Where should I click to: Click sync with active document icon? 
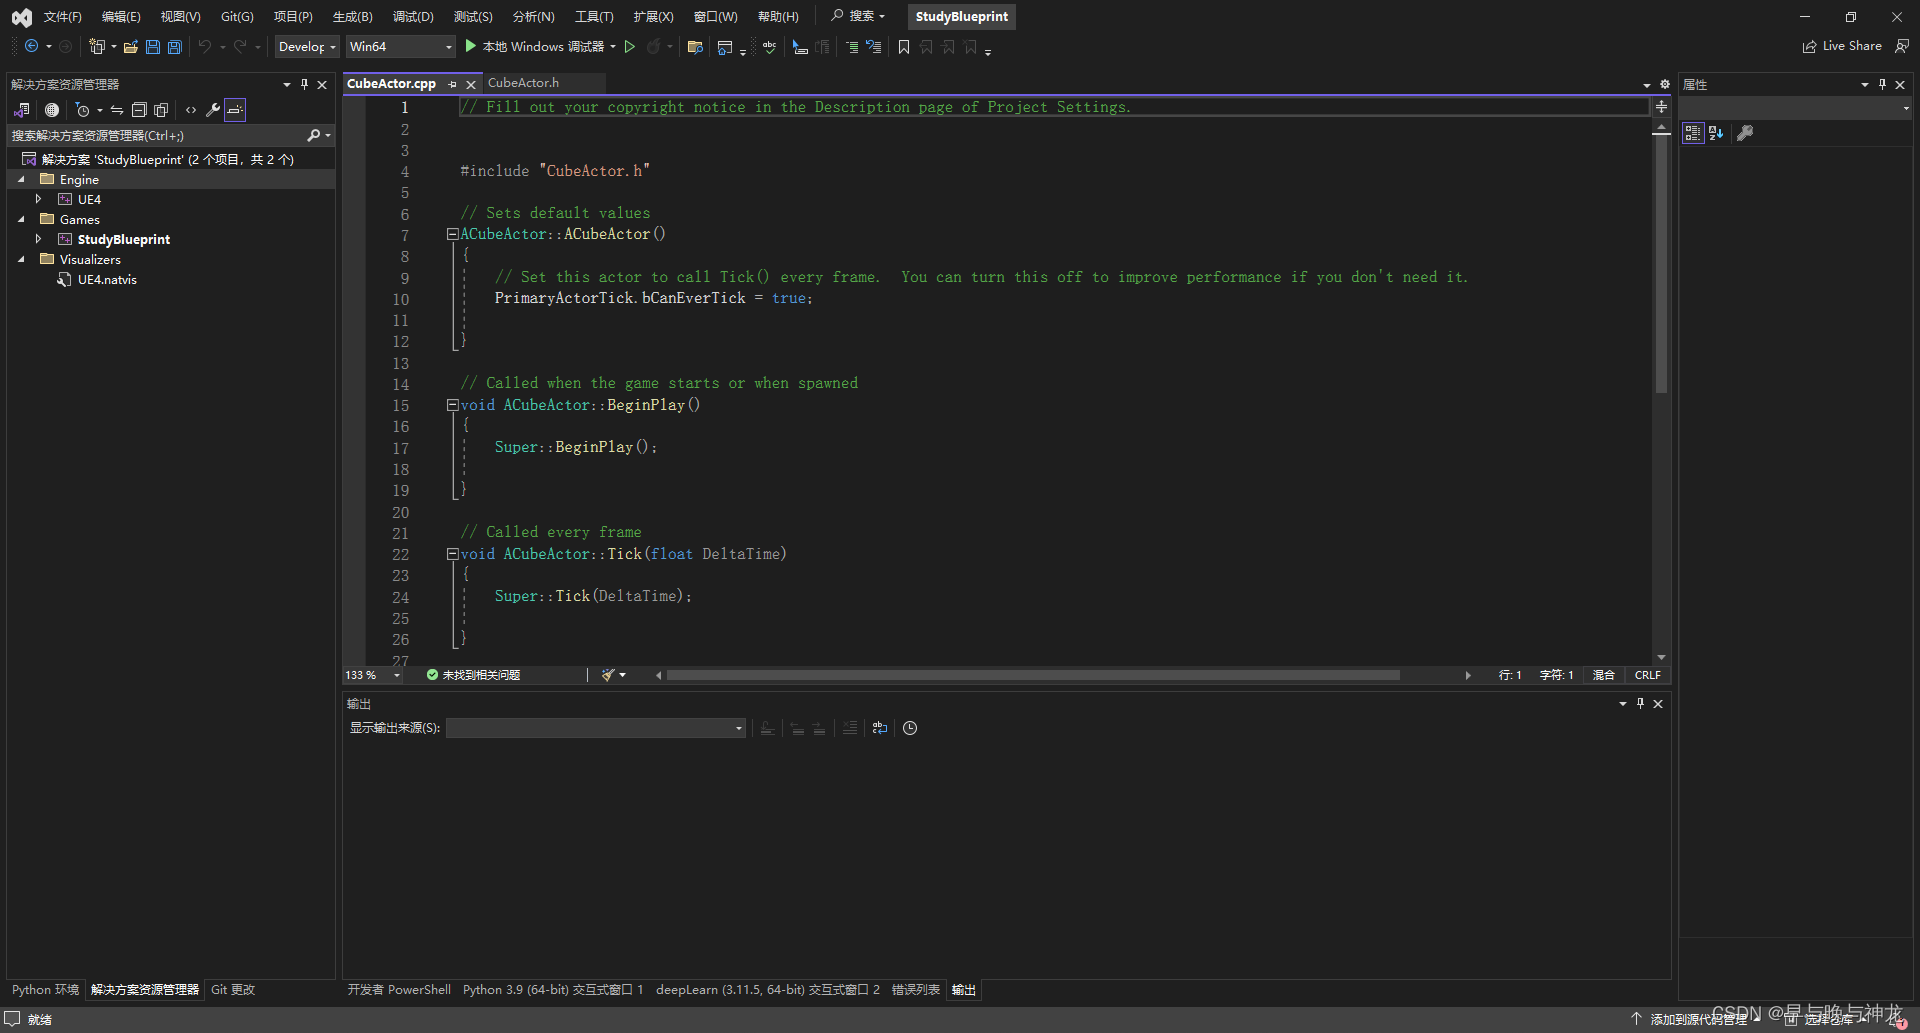tap(117, 110)
